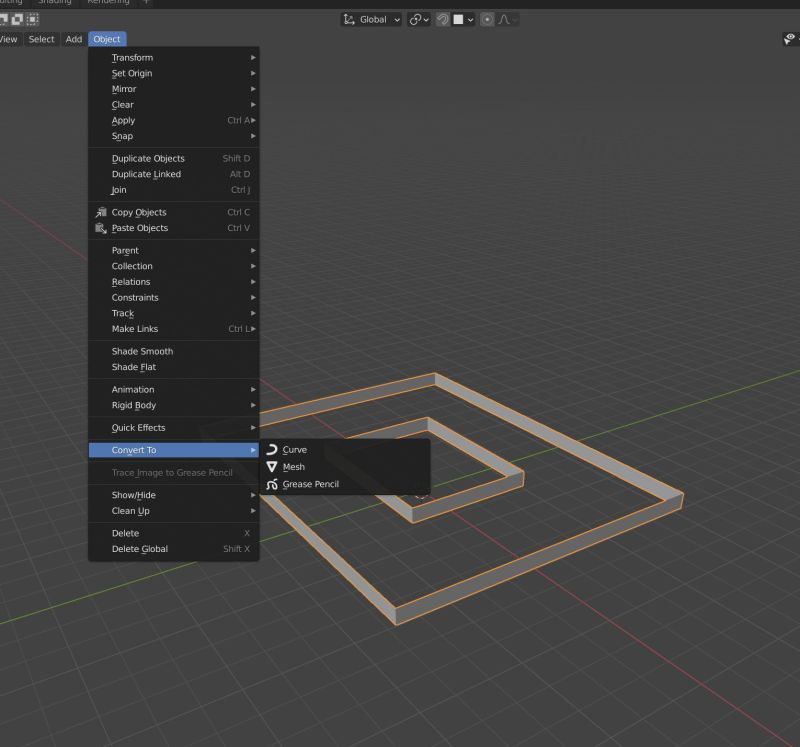Open the Track submenu
Screen dimensions: 800x747
[x=174, y=313]
